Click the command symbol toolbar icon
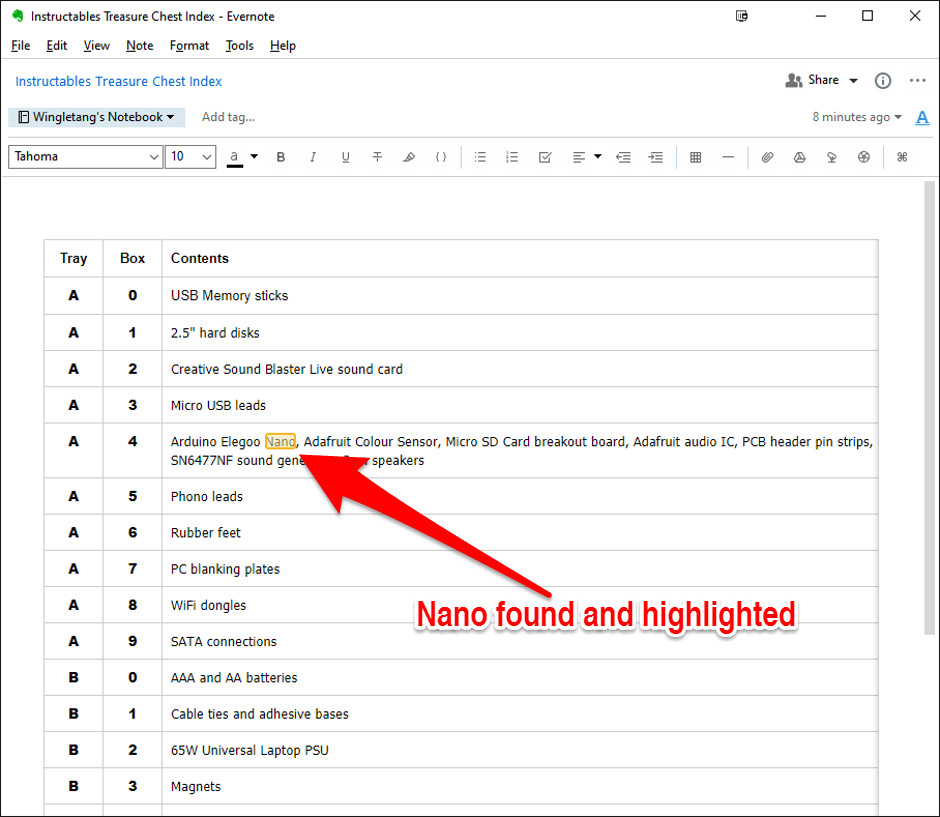940x817 pixels. 902,157
